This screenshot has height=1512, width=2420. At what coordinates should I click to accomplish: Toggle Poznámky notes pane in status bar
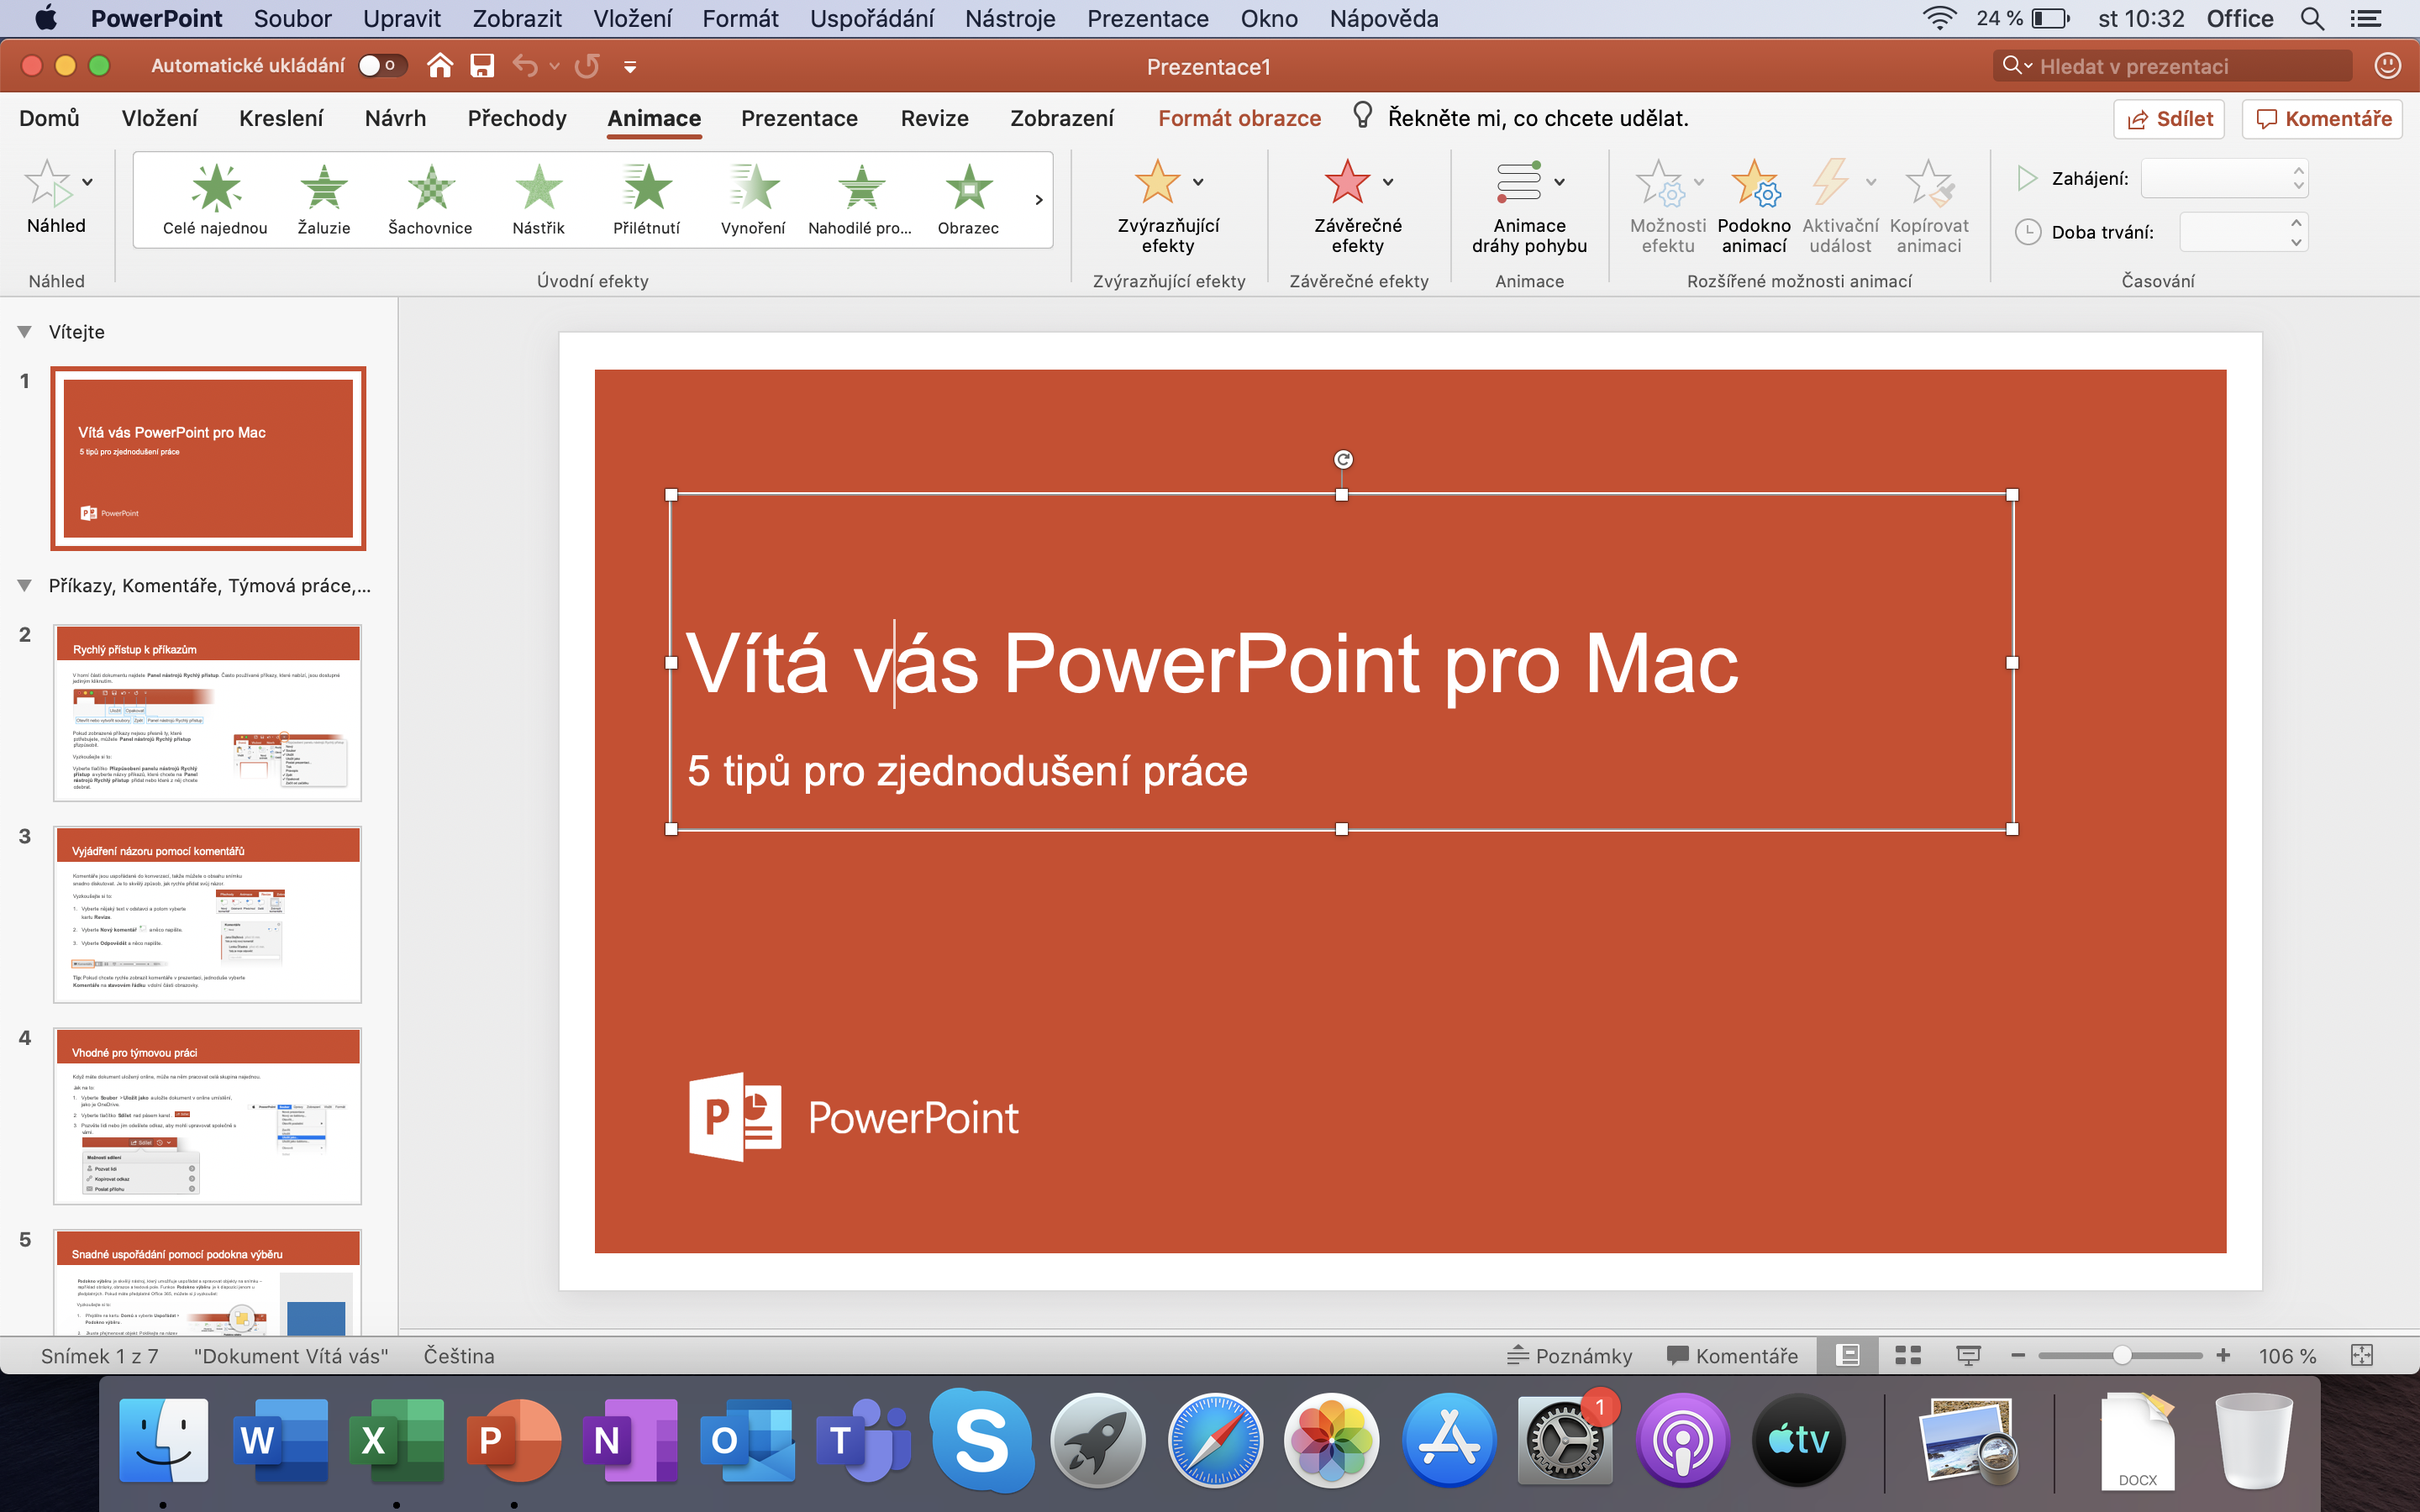[x=1569, y=1355]
